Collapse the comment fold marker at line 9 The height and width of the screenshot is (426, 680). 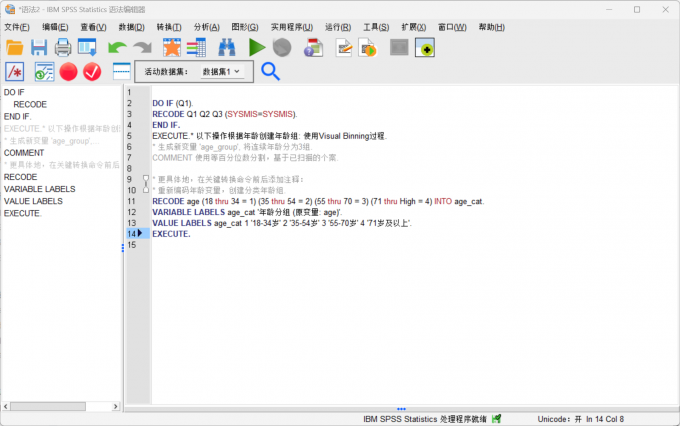pyautogui.click(x=146, y=179)
